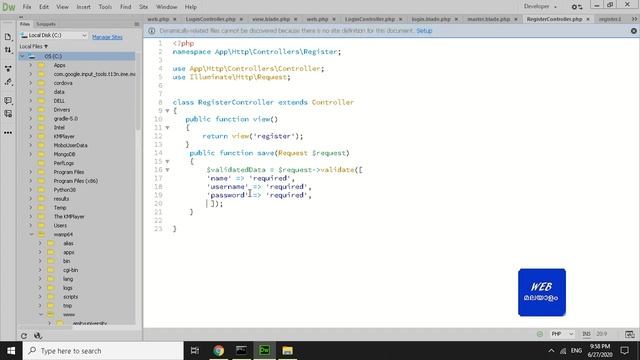
Task: Switch to view.blade.php tab
Action: [271, 19]
